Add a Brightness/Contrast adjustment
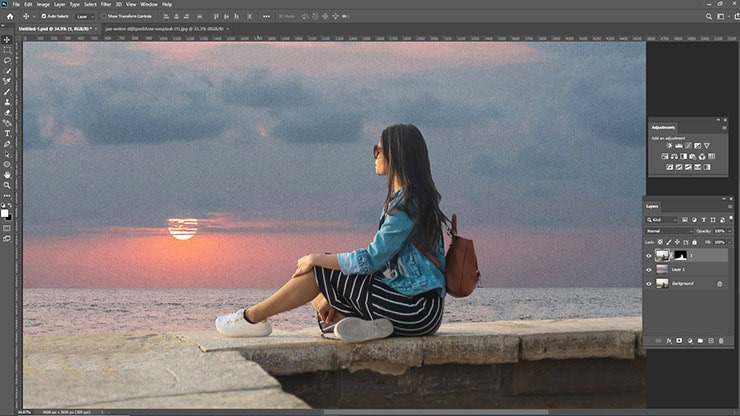740x416 pixels. pyautogui.click(x=669, y=145)
